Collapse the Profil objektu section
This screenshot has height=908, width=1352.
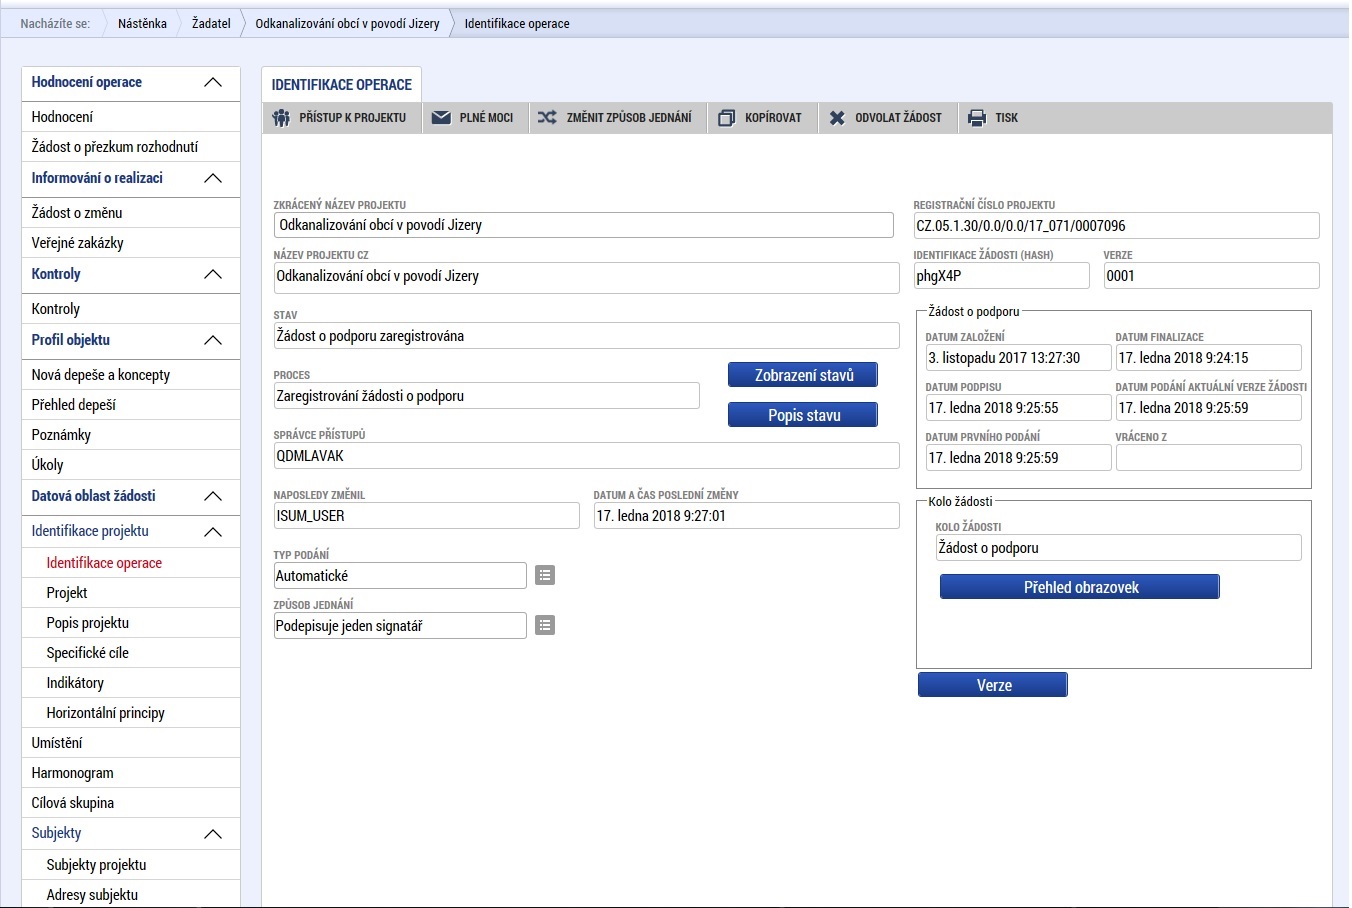pyautogui.click(x=213, y=340)
